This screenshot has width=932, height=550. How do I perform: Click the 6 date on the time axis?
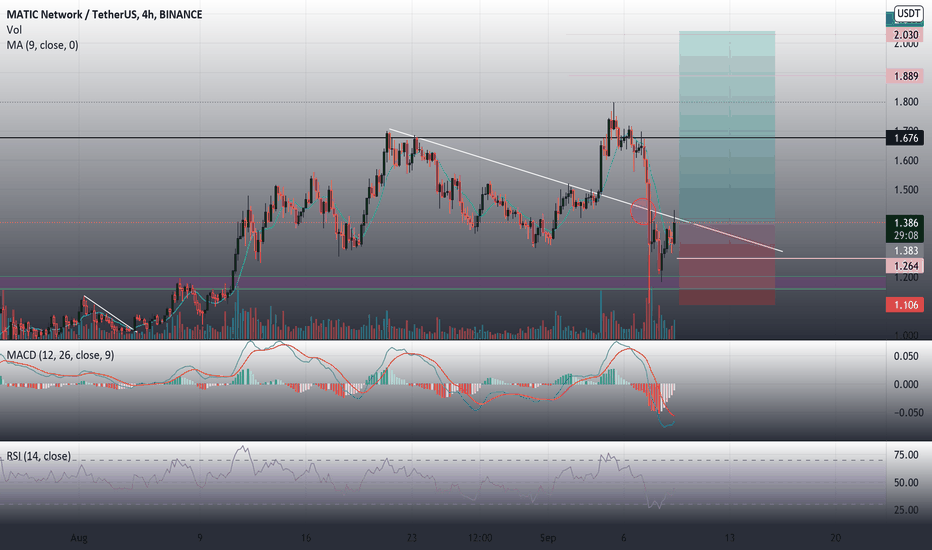[624, 538]
